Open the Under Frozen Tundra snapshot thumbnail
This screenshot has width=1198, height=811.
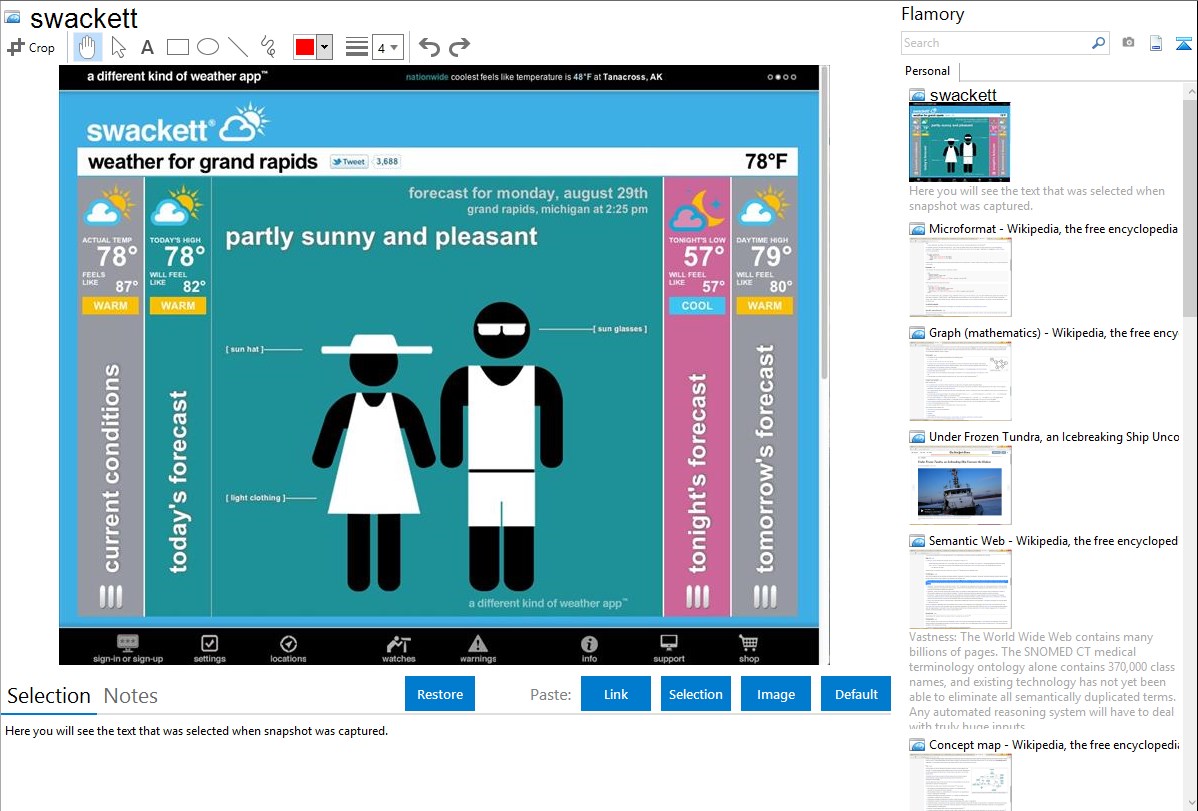click(x=960, y=485)
